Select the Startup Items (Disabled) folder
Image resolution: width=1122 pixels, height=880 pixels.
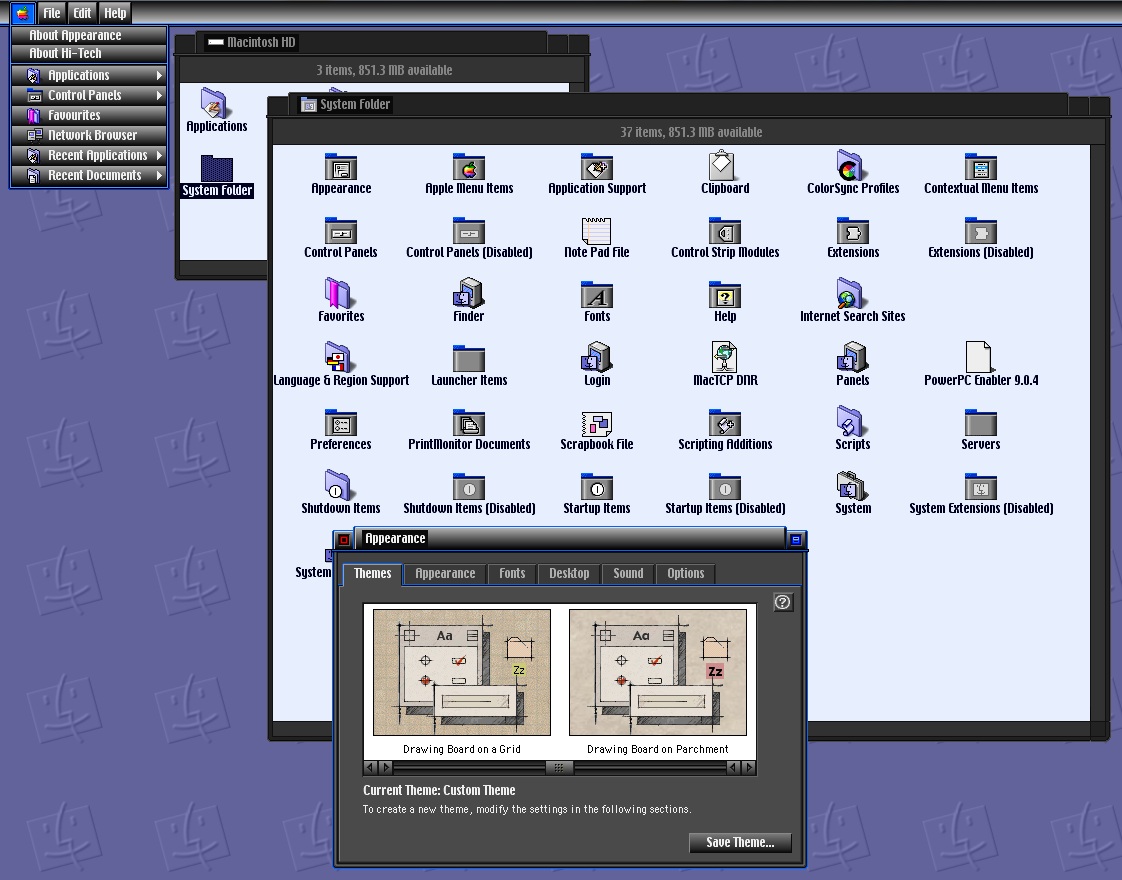[x=725, y=487]
